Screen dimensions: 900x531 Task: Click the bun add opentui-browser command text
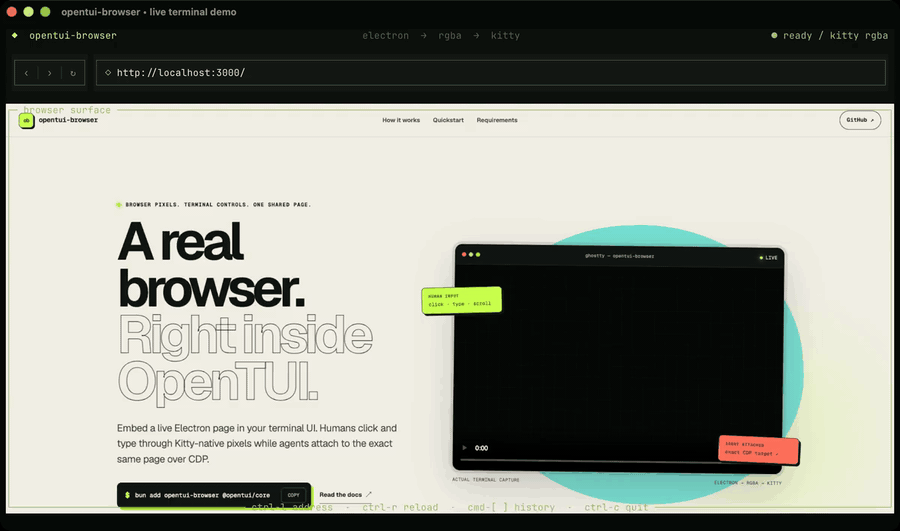[x=202, y=495]
